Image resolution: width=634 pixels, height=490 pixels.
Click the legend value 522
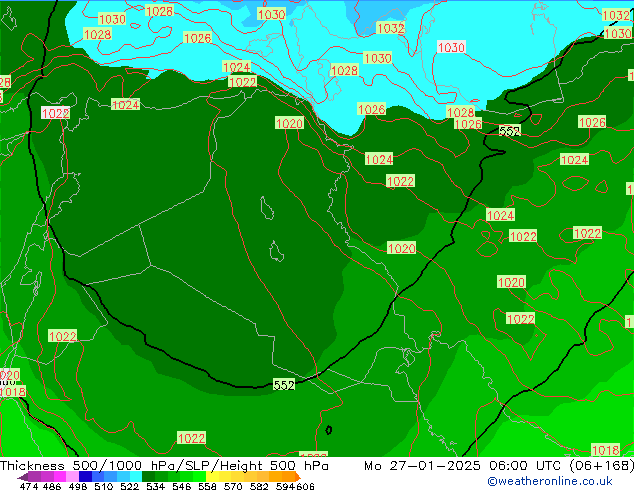129,486
